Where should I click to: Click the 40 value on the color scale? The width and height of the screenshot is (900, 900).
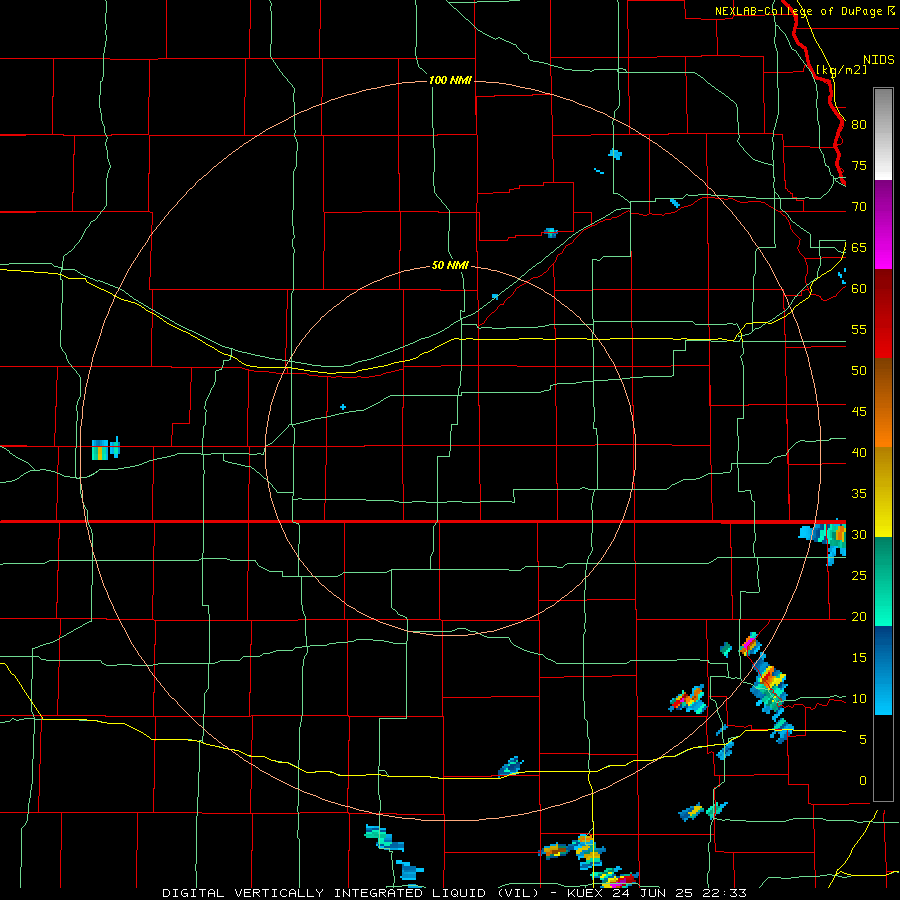point(859,452)
